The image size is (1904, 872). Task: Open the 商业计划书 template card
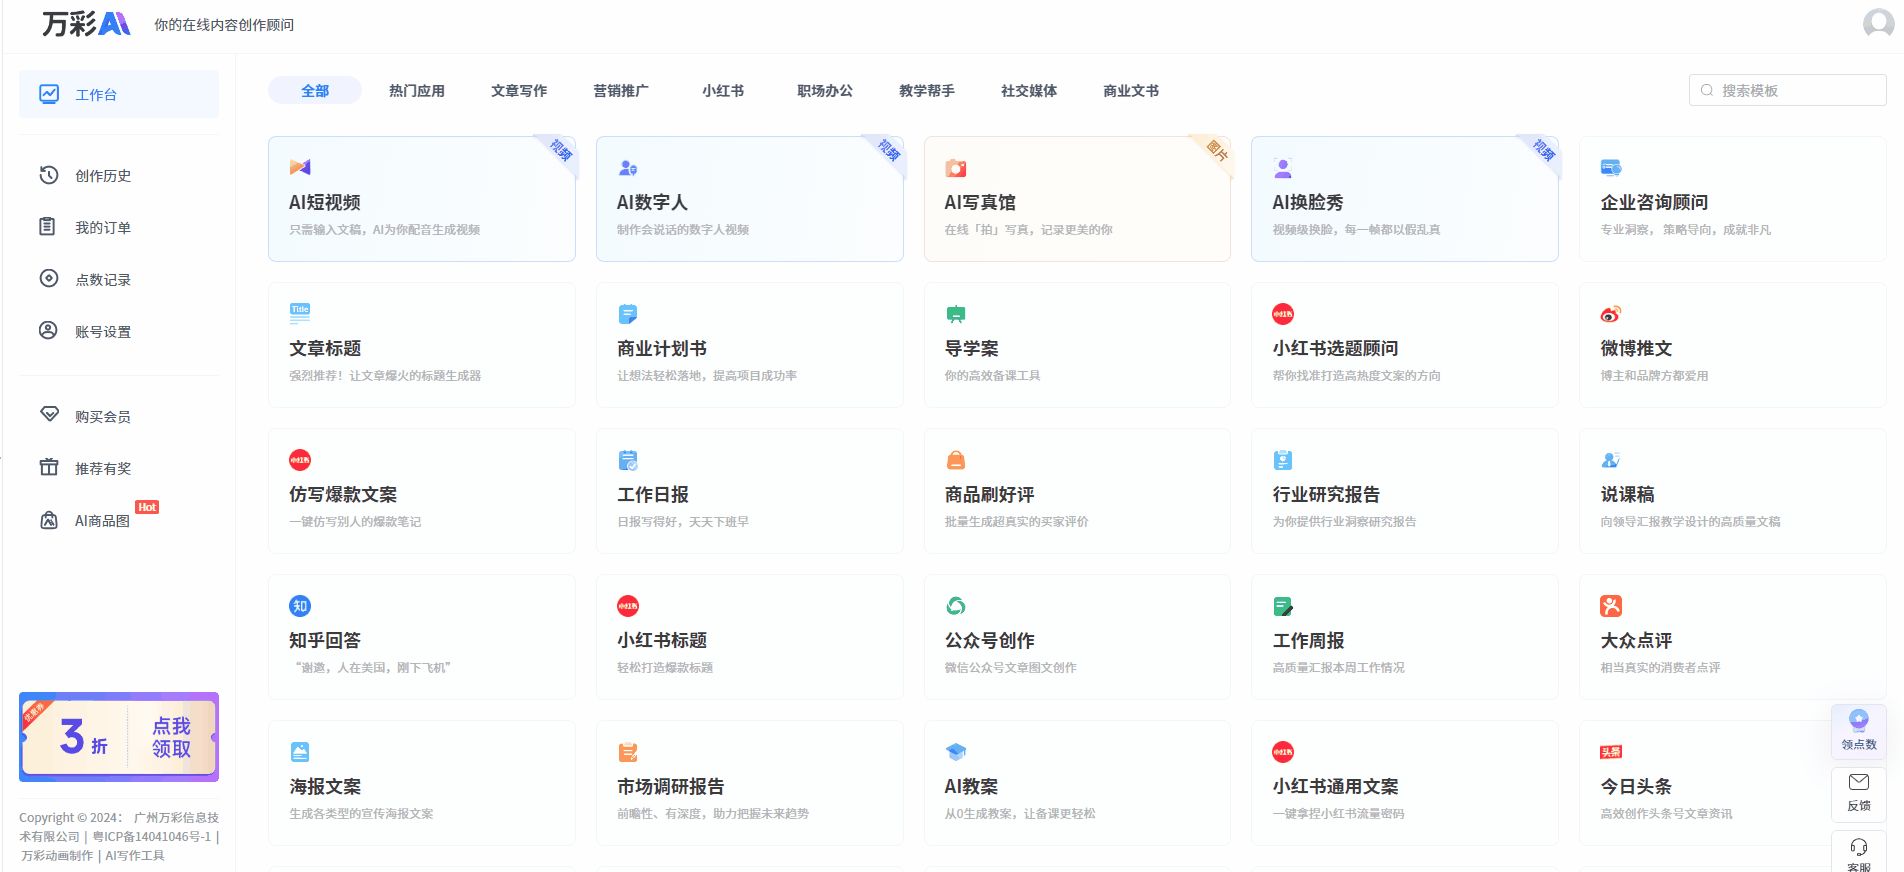coord(749,345)
